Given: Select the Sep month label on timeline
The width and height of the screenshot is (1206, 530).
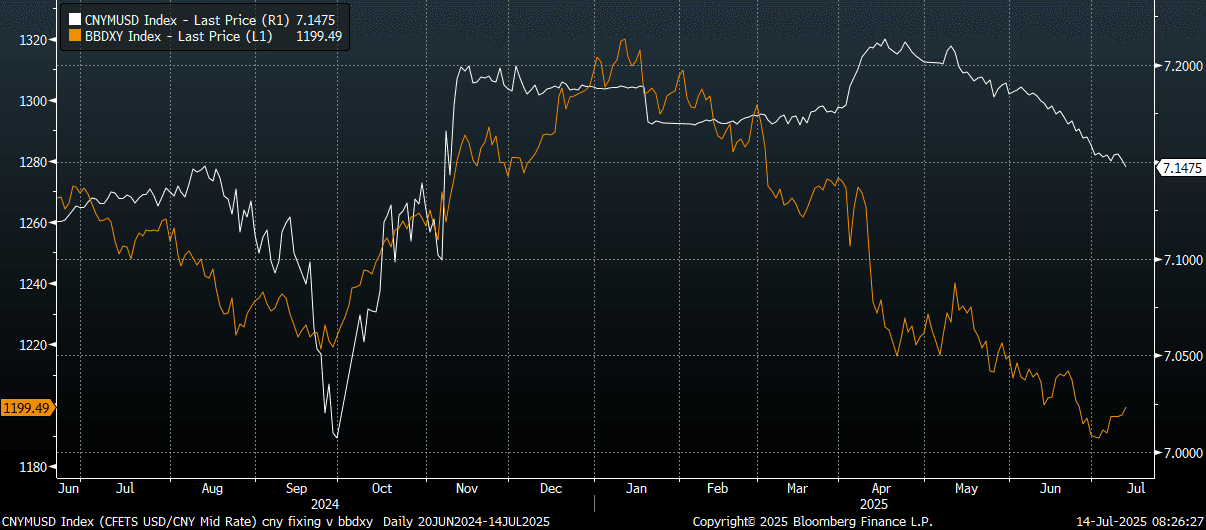Looking at the screenshot, I should click(297, 488).
